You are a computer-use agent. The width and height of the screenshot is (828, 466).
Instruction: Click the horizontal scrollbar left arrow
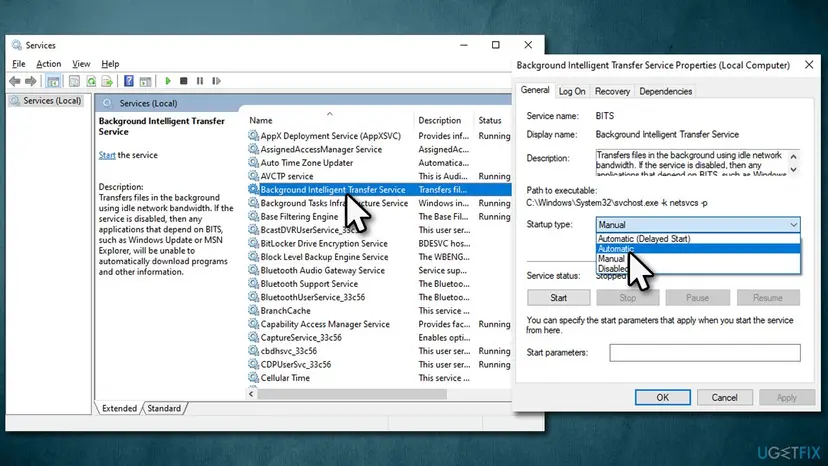(251, 394)
